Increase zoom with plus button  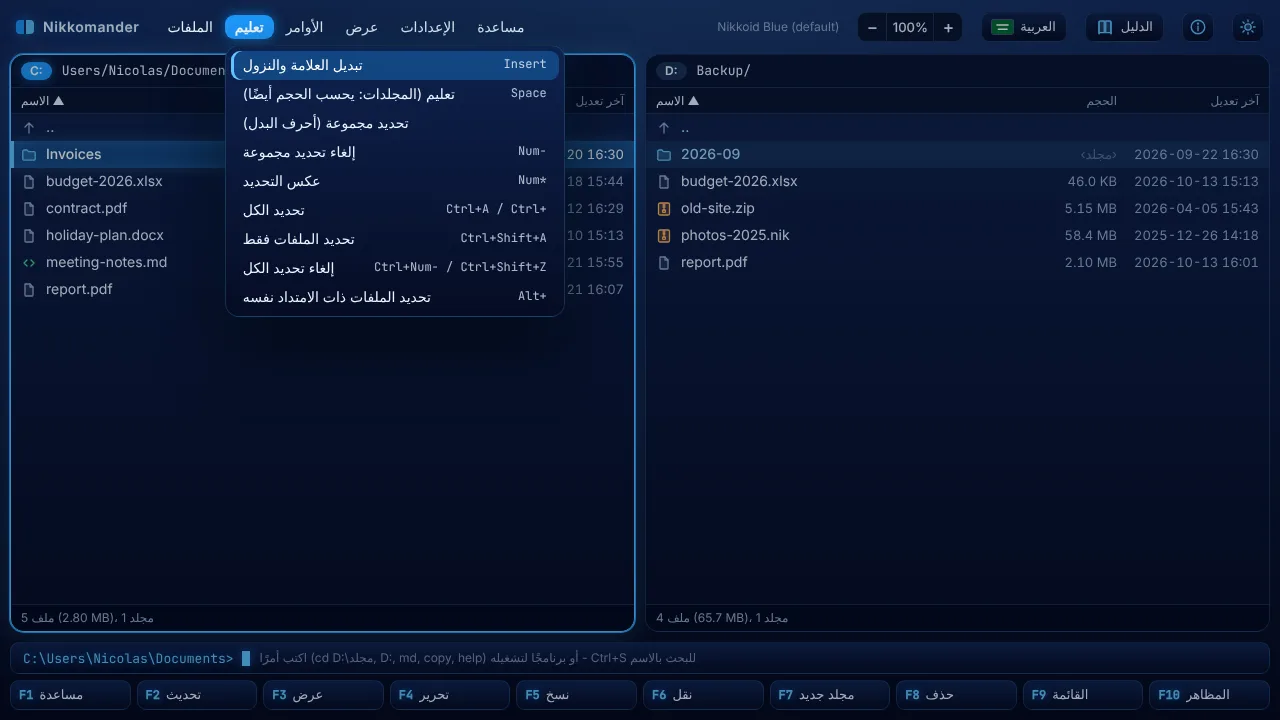tap(948, 28)
